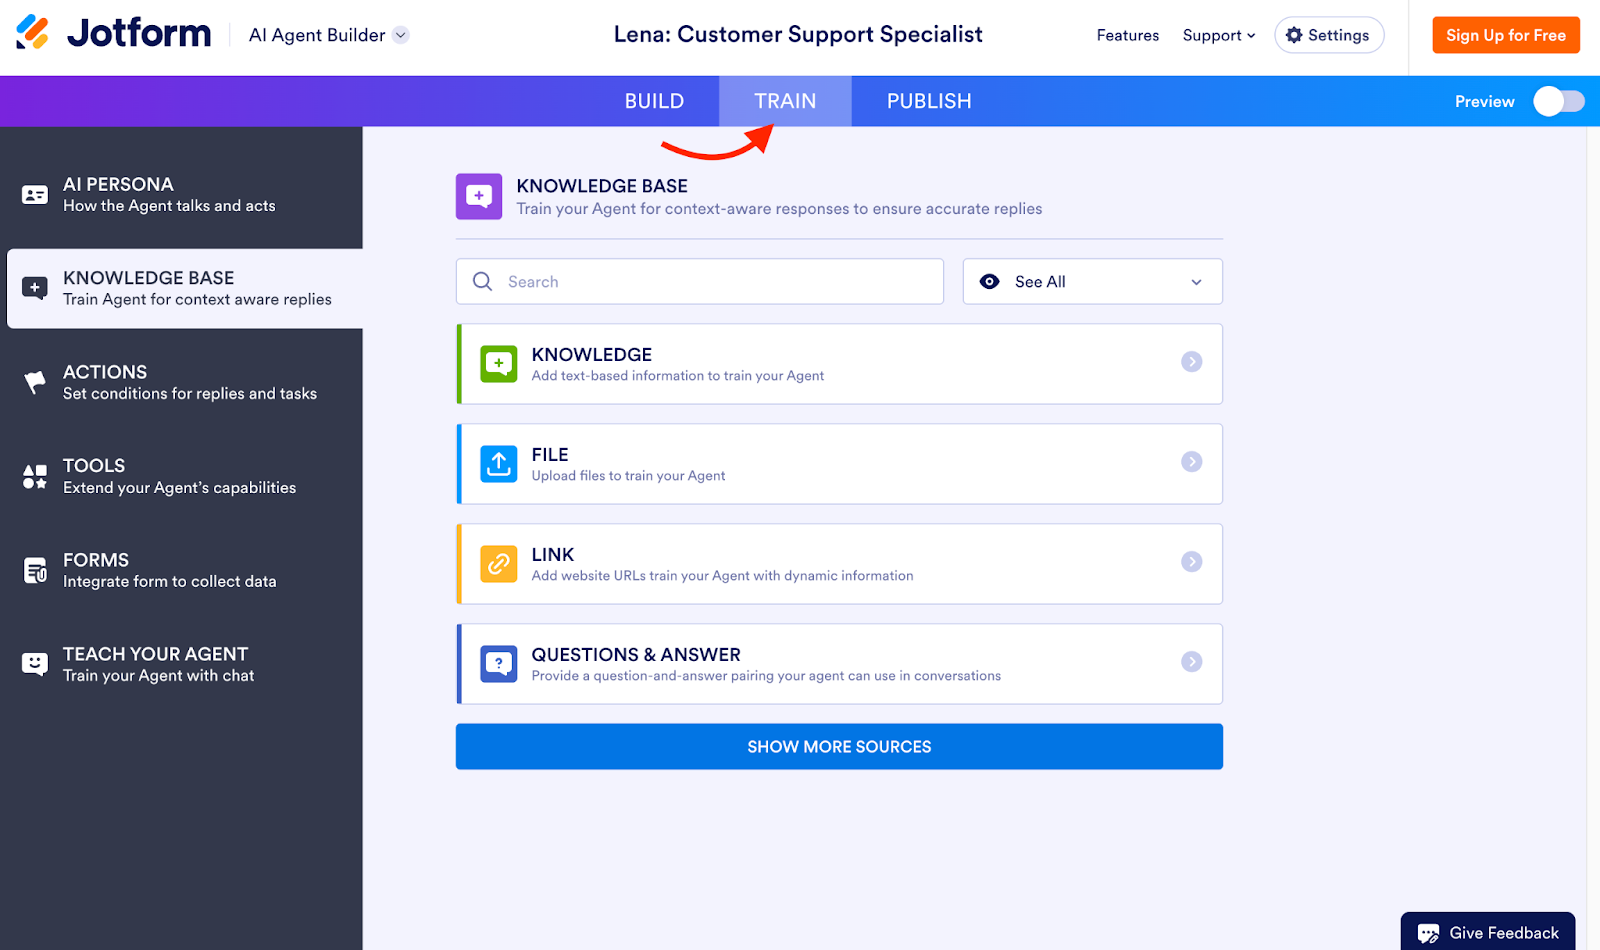Click the Knowledge Base sidebar icon
1600x950 pixels.
click(x=35, y=288)
